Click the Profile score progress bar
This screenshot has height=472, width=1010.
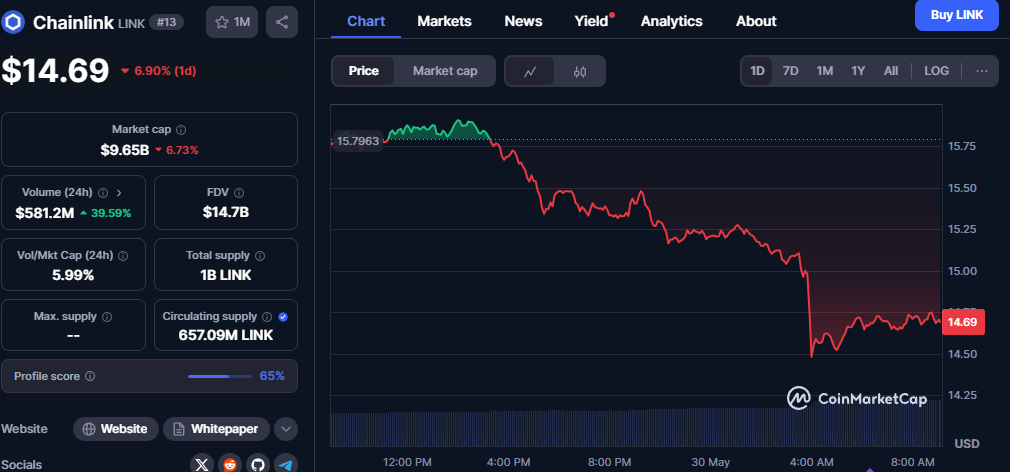[x=220, y=376]
